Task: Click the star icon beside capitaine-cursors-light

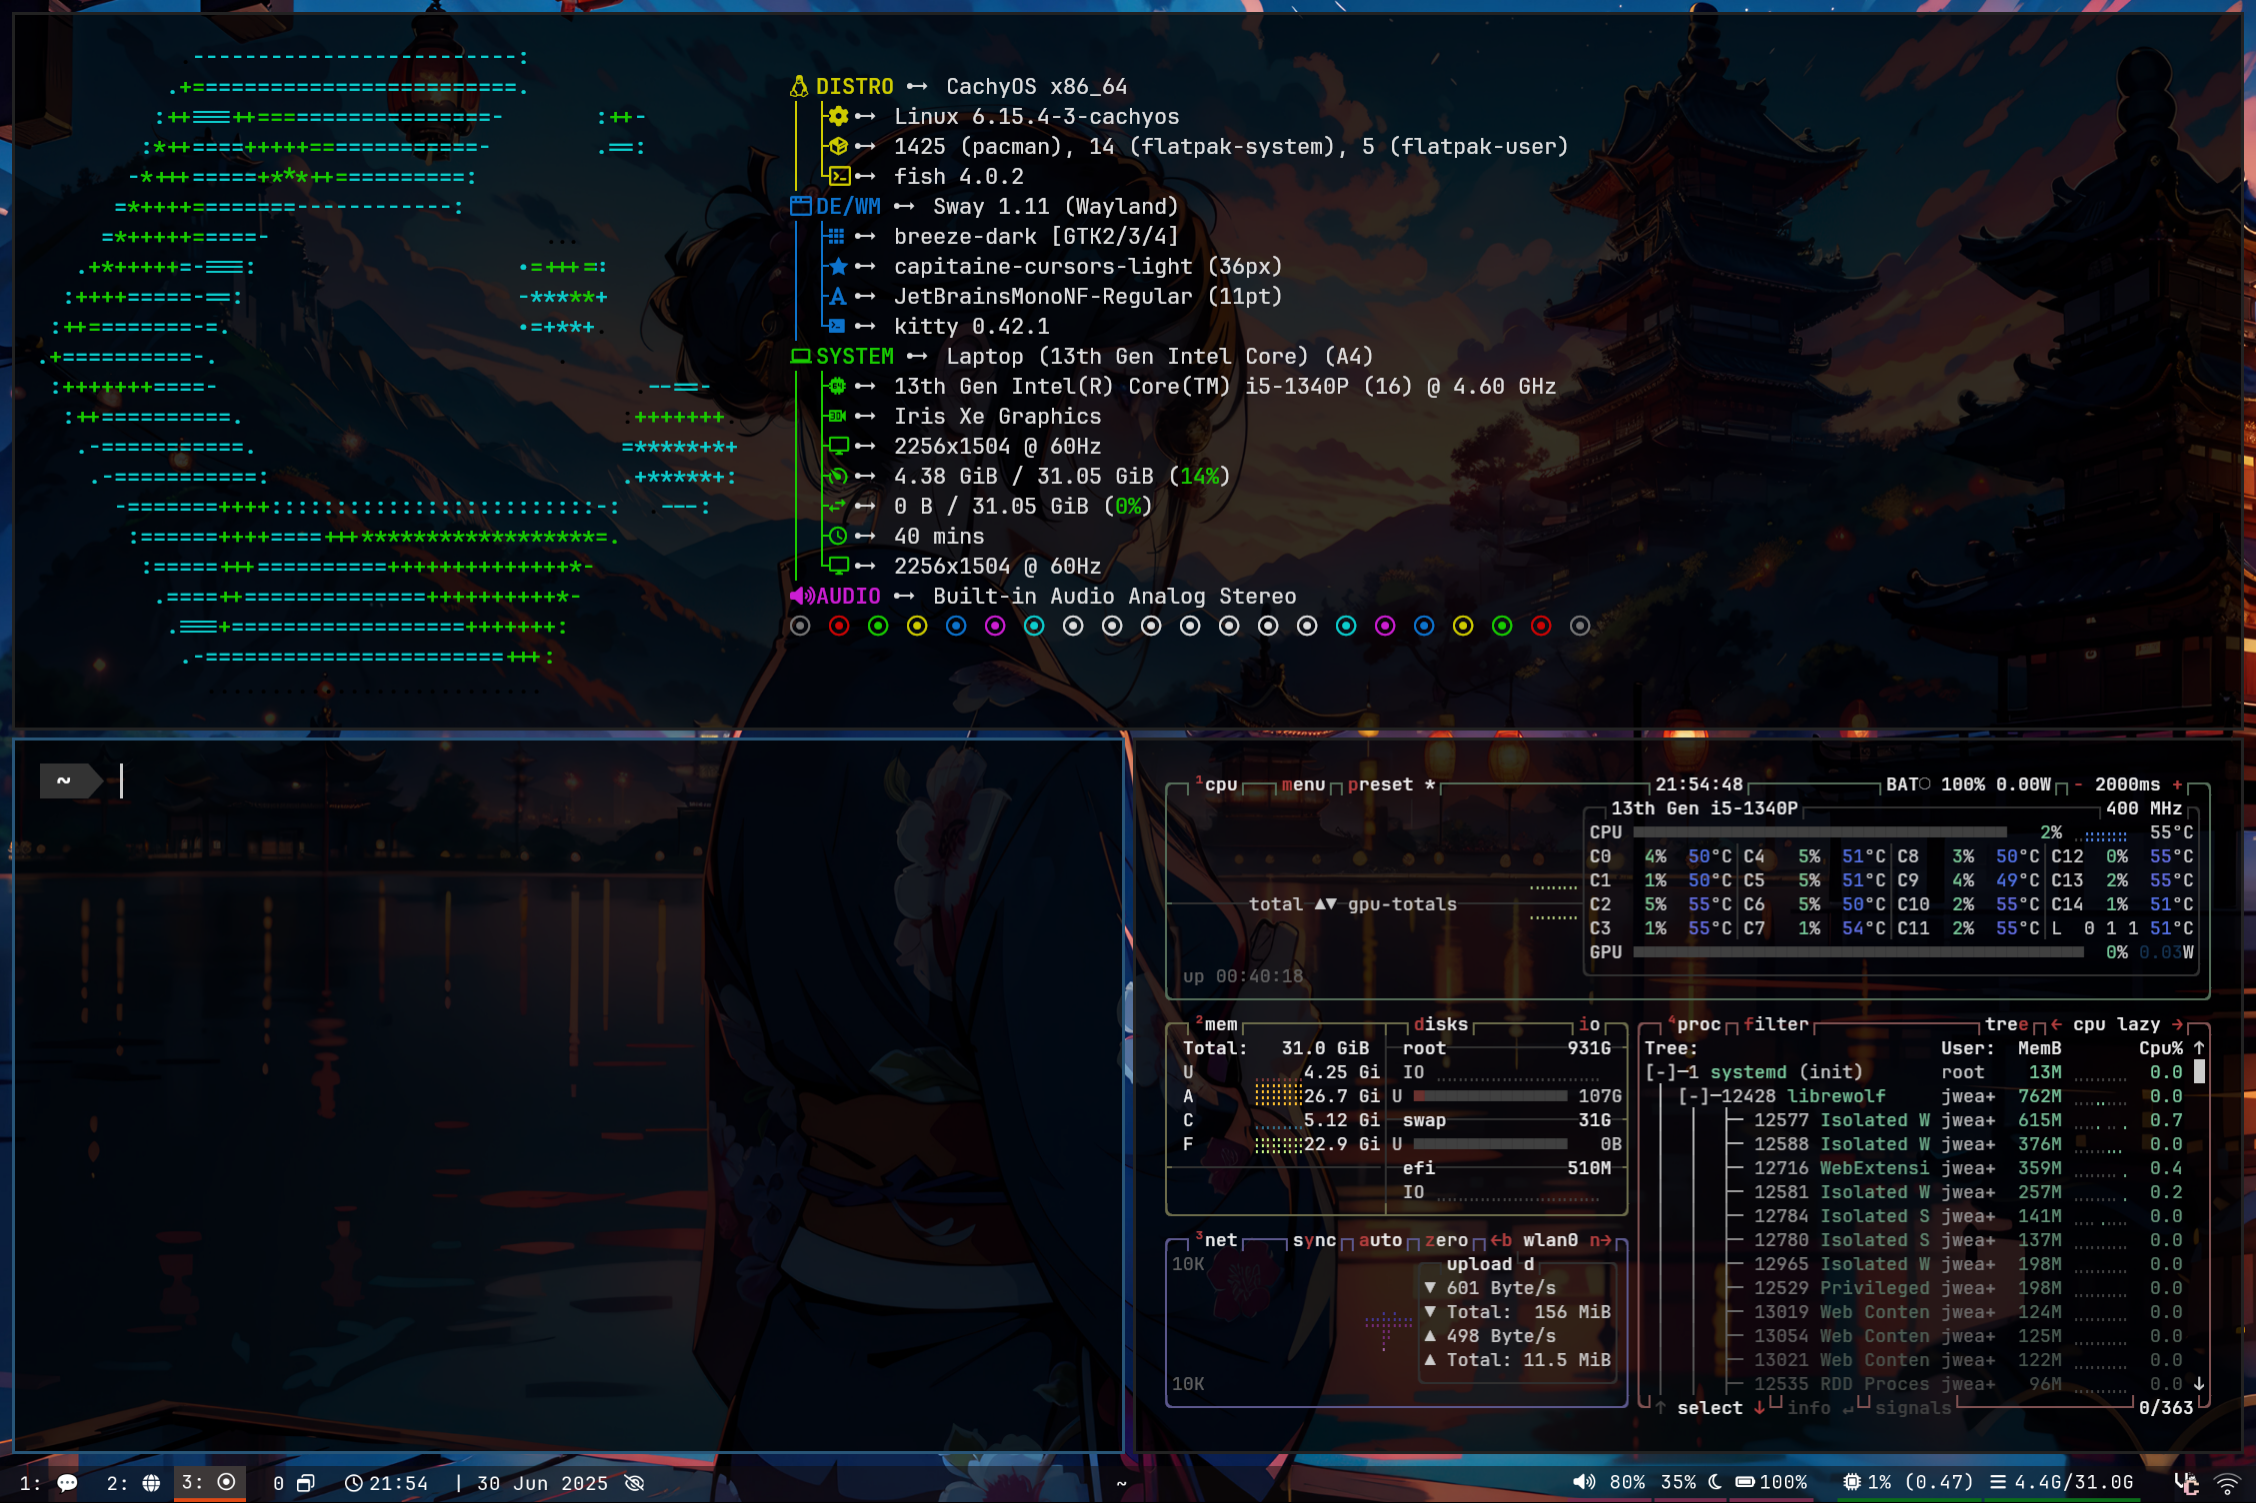Action: pos(838,267)
